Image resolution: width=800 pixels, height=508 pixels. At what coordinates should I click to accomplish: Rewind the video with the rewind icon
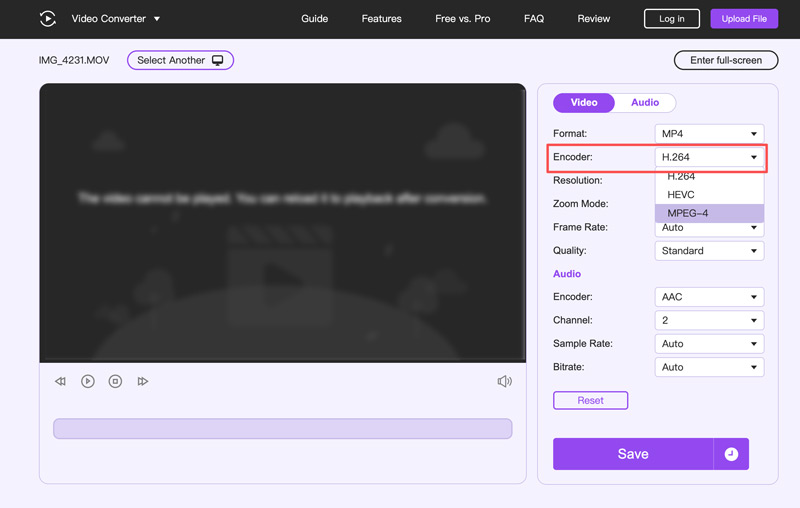pyautogui.click(x=61, y=381)
